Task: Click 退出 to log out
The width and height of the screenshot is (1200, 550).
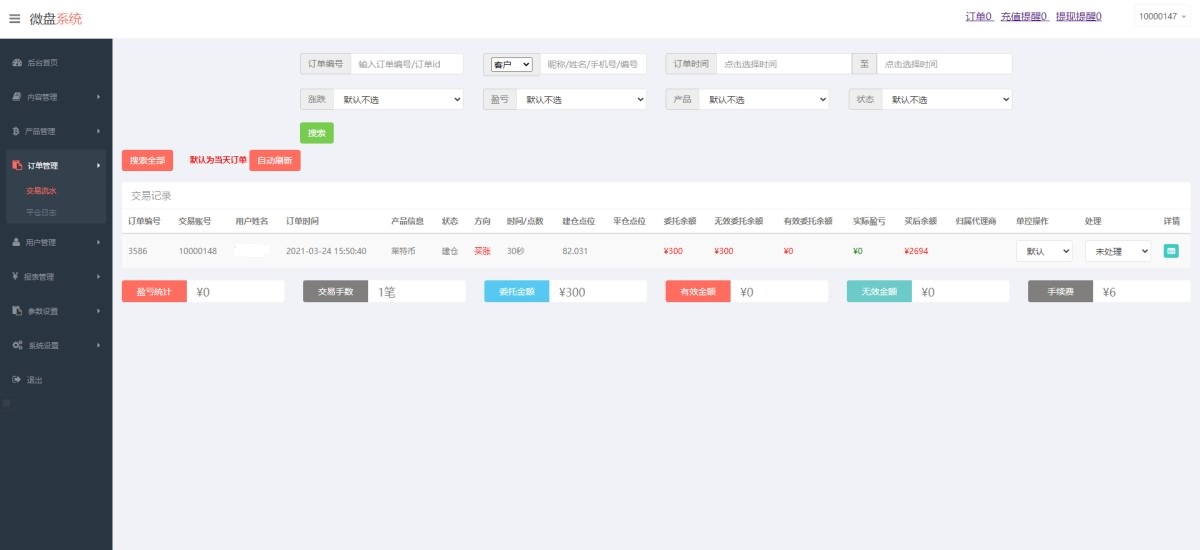Action: coord(56,379)
